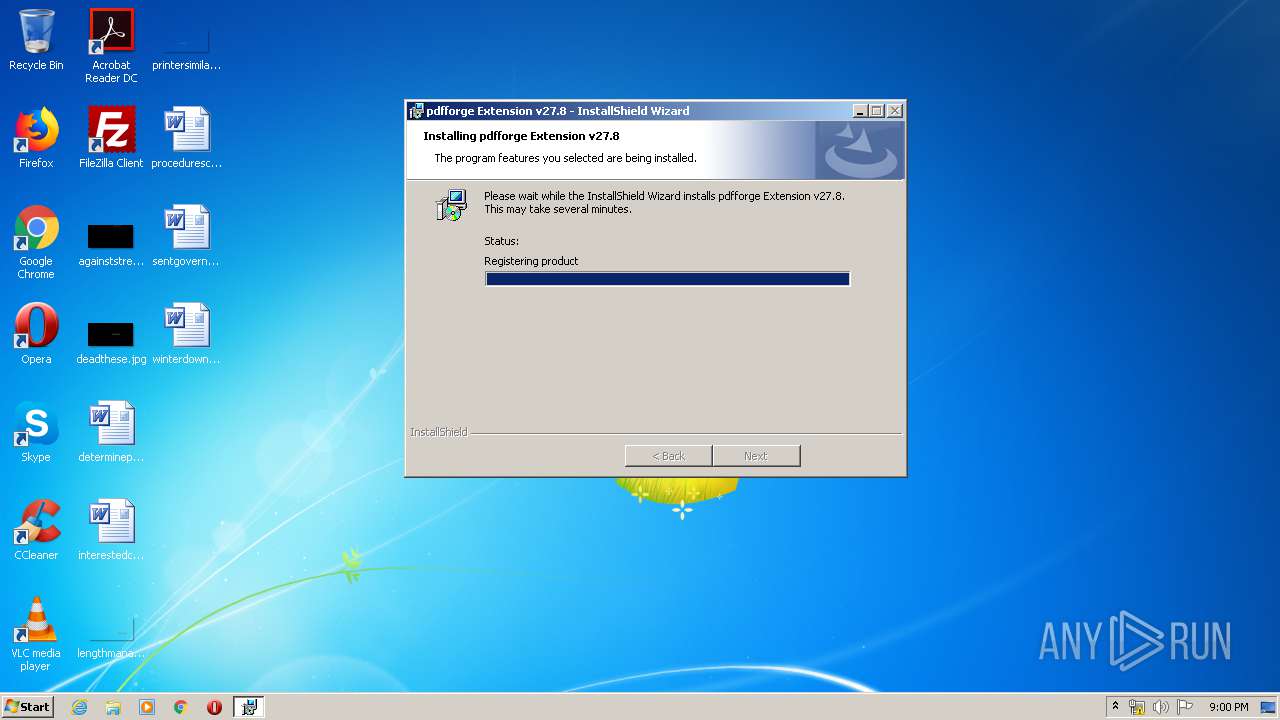This screenshot has height=720, width=1280.
Task: Open Windows Media Player taskbar icon
Action: point(147,707)
